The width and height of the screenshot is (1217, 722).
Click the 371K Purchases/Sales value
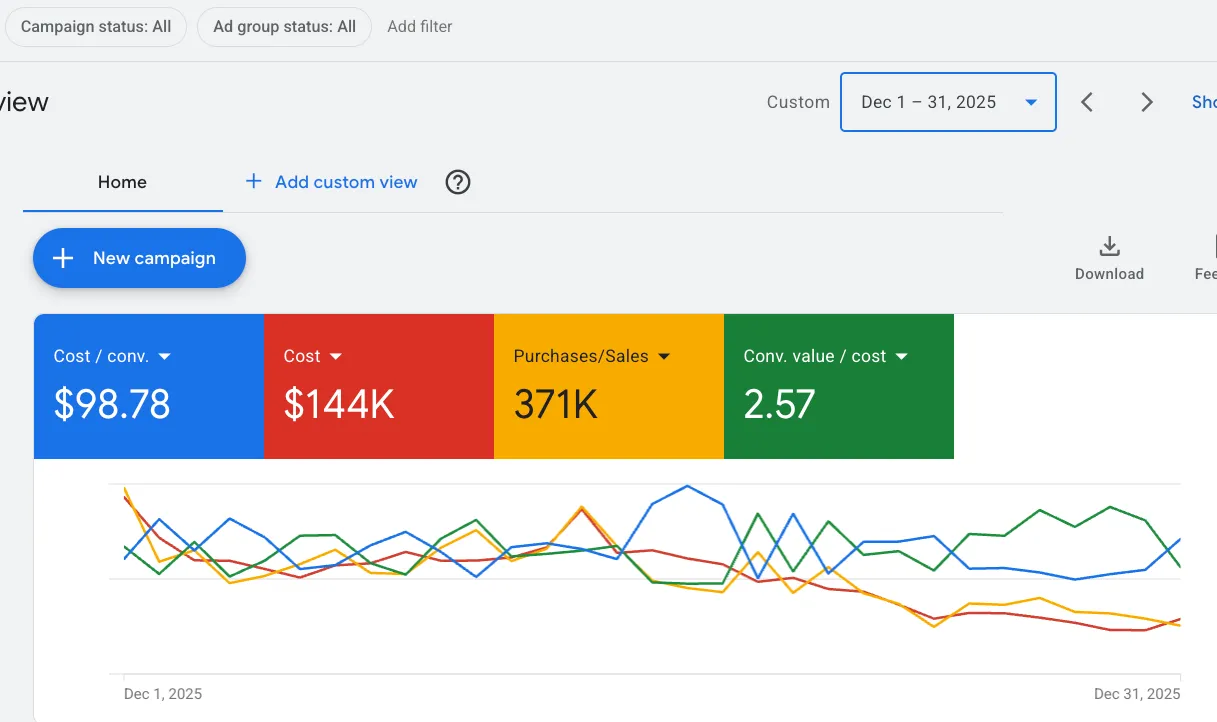pyautogui.click(x=556, y=404)
